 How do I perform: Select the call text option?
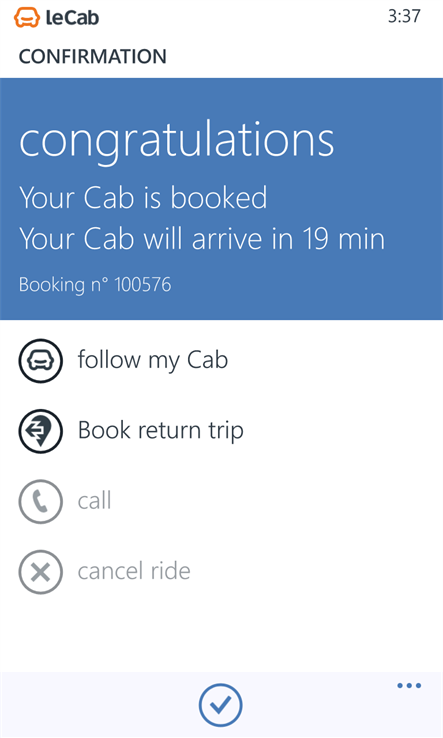point(95,500)
